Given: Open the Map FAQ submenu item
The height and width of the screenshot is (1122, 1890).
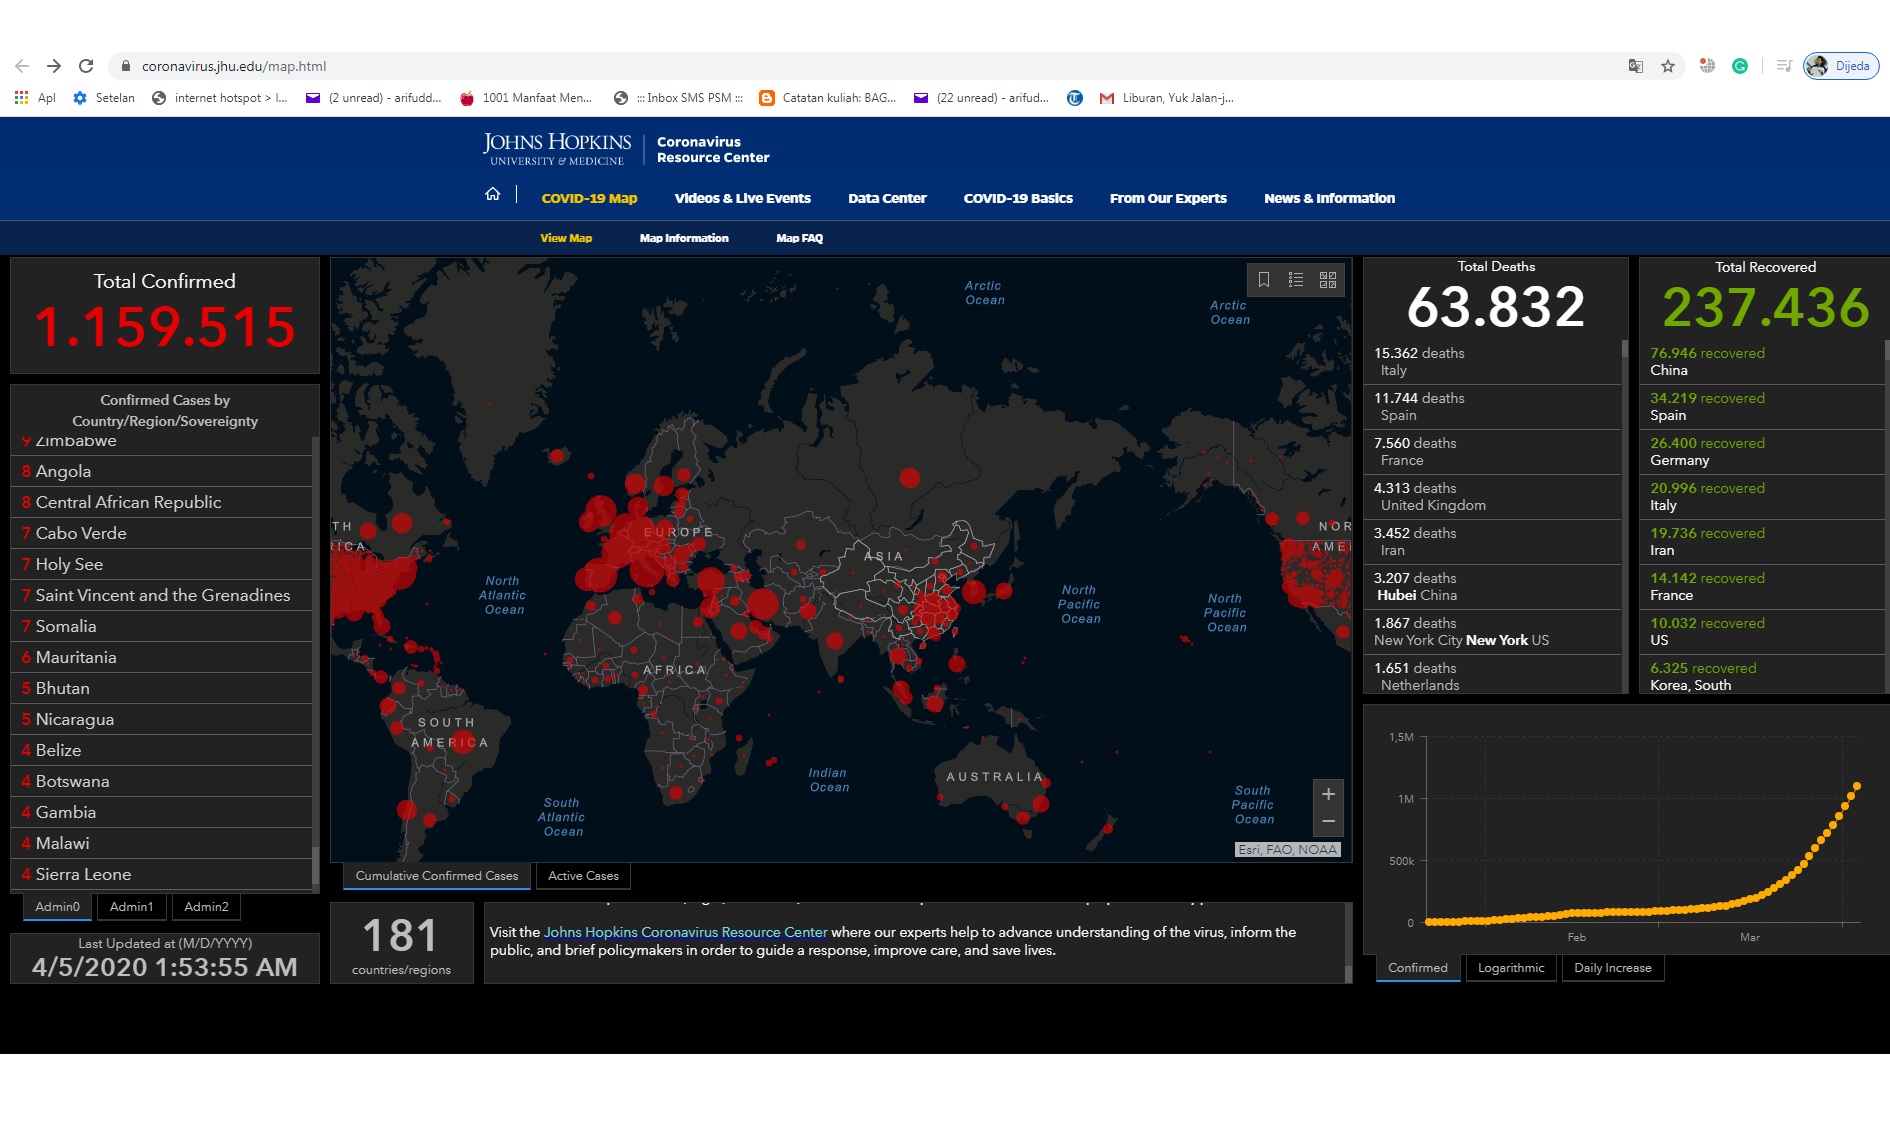Looking at the screenshot, I should [x=799, y=238].
